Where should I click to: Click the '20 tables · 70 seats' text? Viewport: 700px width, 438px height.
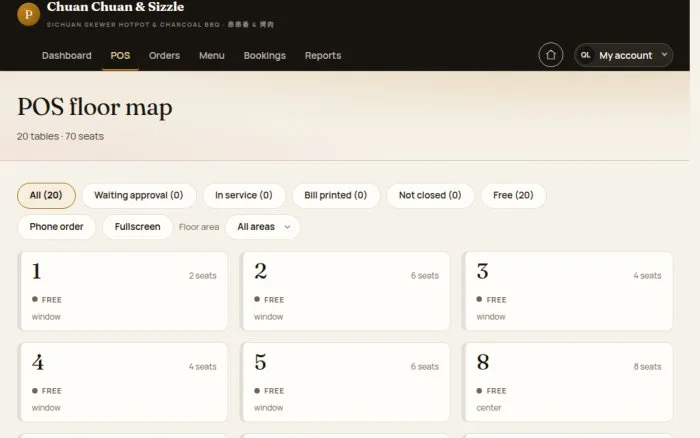click(x=60, y=136)
